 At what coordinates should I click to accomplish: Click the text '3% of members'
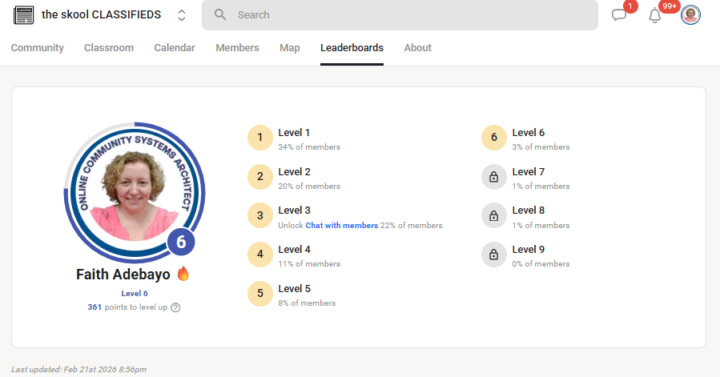541,147
